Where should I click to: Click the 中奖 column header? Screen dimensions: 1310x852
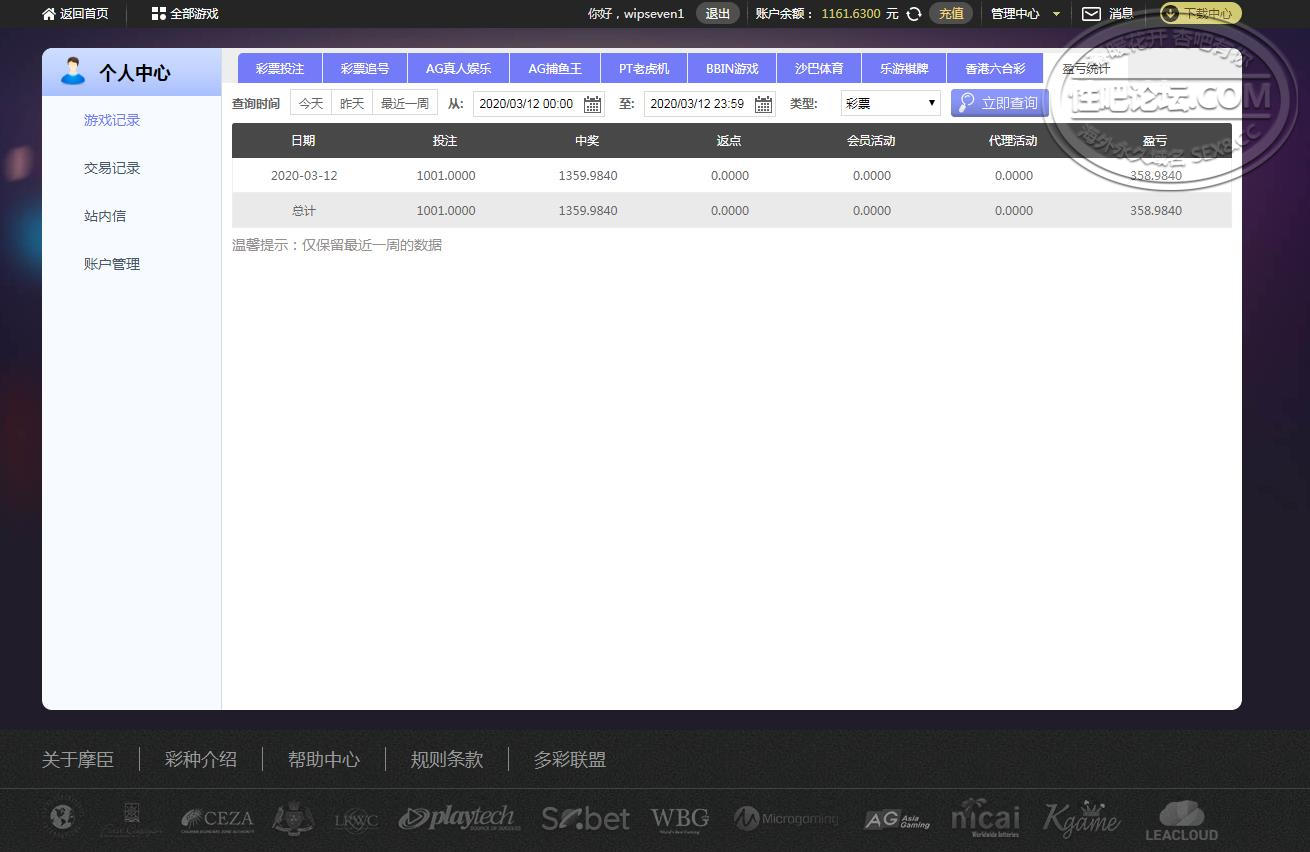pyautogui.click(x=587, y=141)
